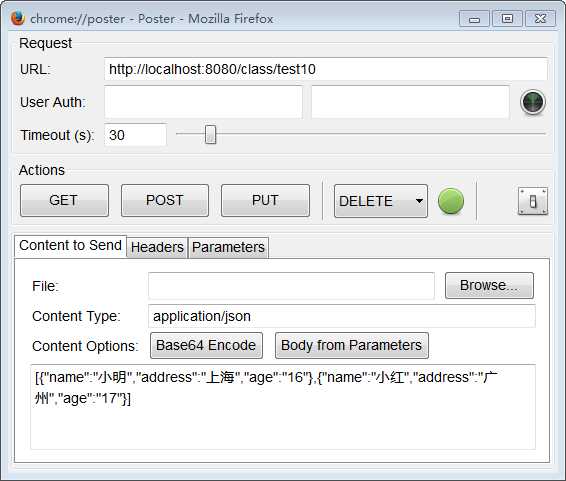Click the green circular submit button beside DELETE
Screen dimensions: 566x481
point(451,201)
